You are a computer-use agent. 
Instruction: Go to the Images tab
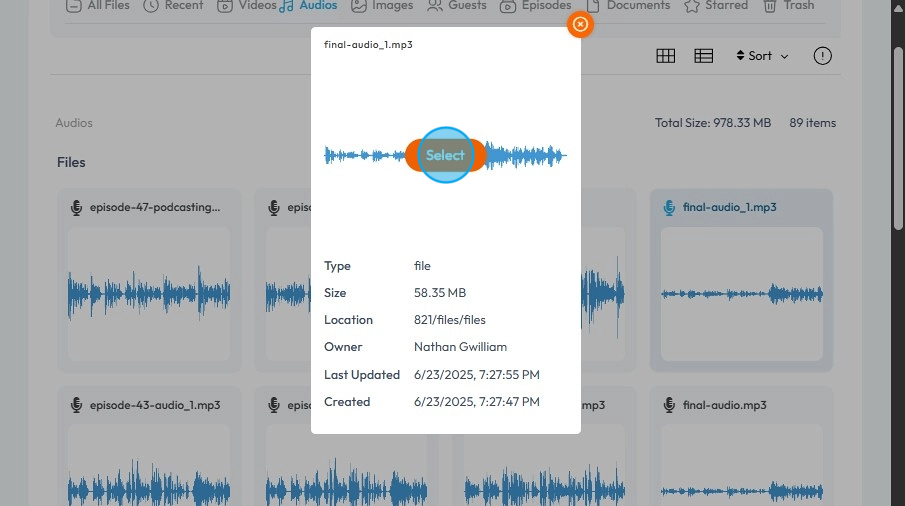click(x=382, y=6)
